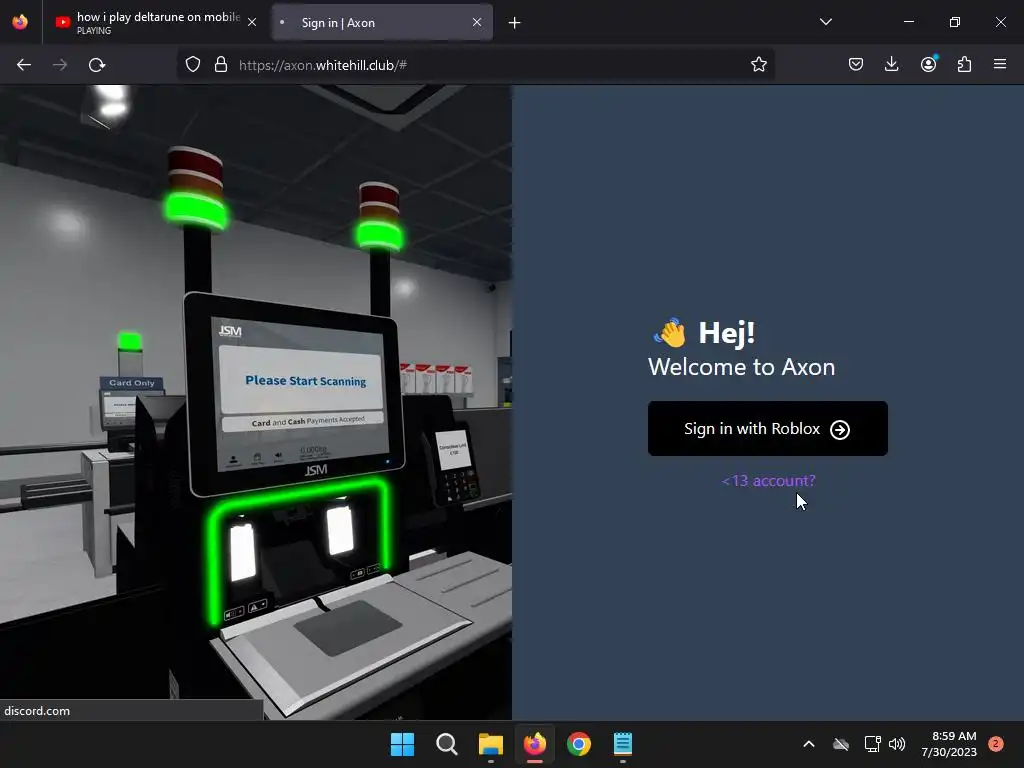Show hidden system tray icons
Viewport: 1024px width, 768px height.
[808, 744]
